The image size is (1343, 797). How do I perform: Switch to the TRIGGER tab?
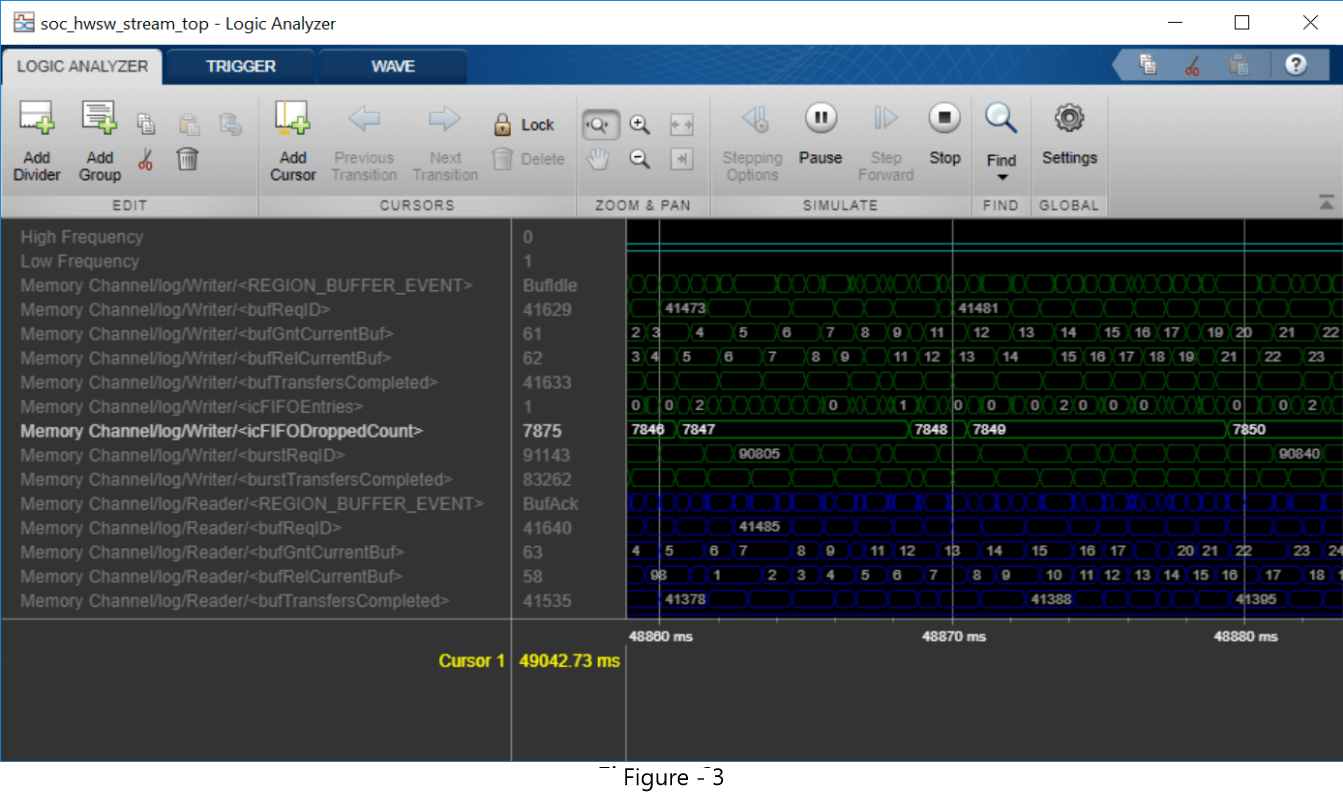click(240, 67)
